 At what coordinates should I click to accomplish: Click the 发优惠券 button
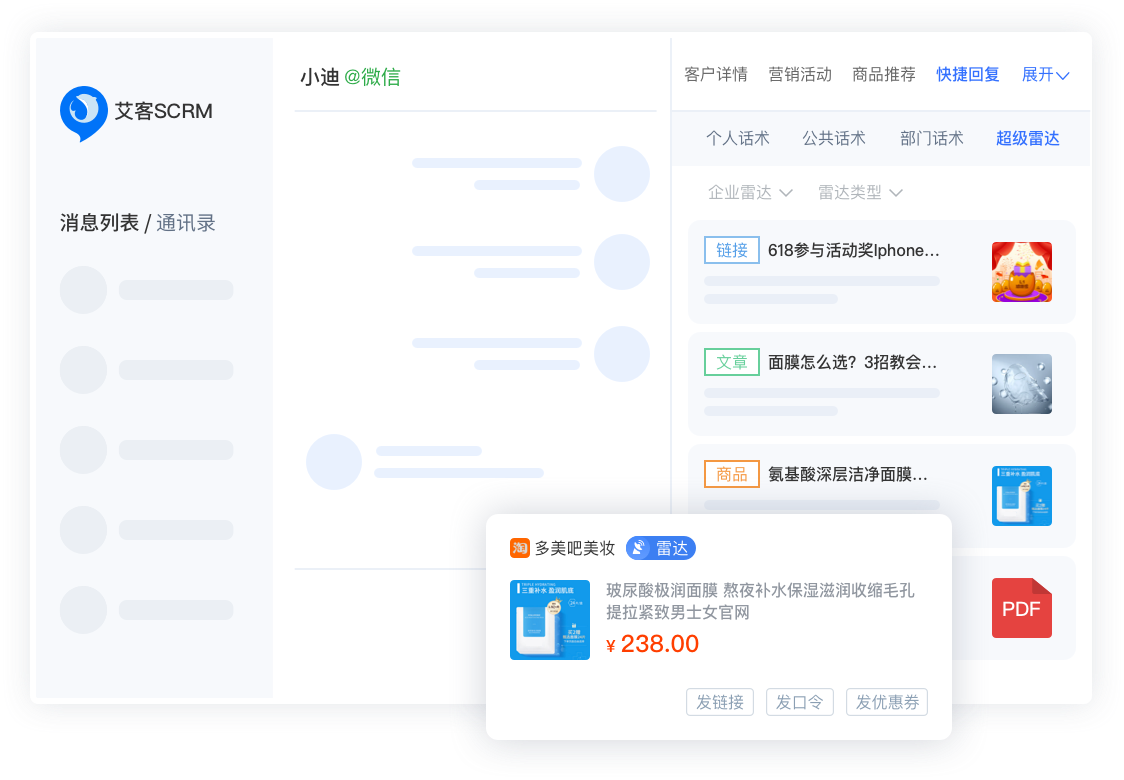coord(887,702)
